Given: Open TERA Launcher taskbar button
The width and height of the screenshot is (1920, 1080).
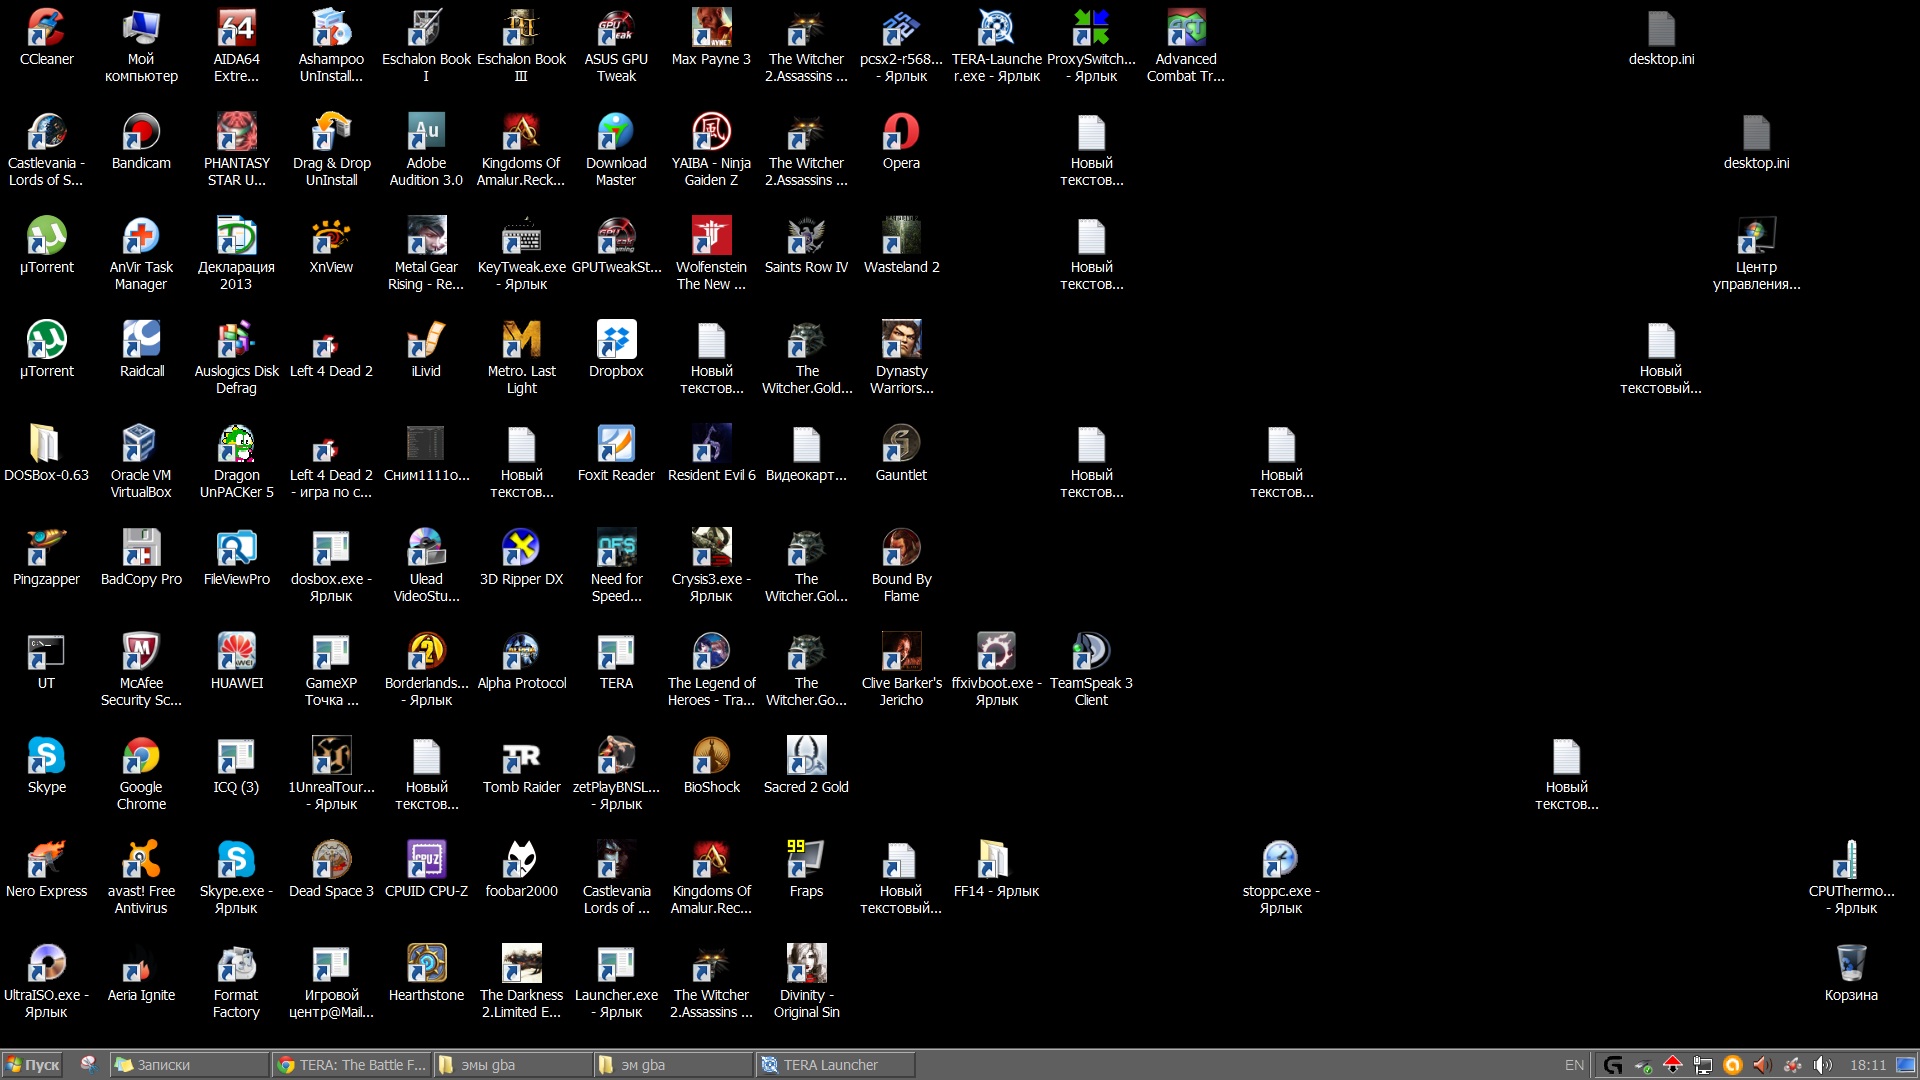Looking at the screenshot, I should click(x=832, y=1064).
